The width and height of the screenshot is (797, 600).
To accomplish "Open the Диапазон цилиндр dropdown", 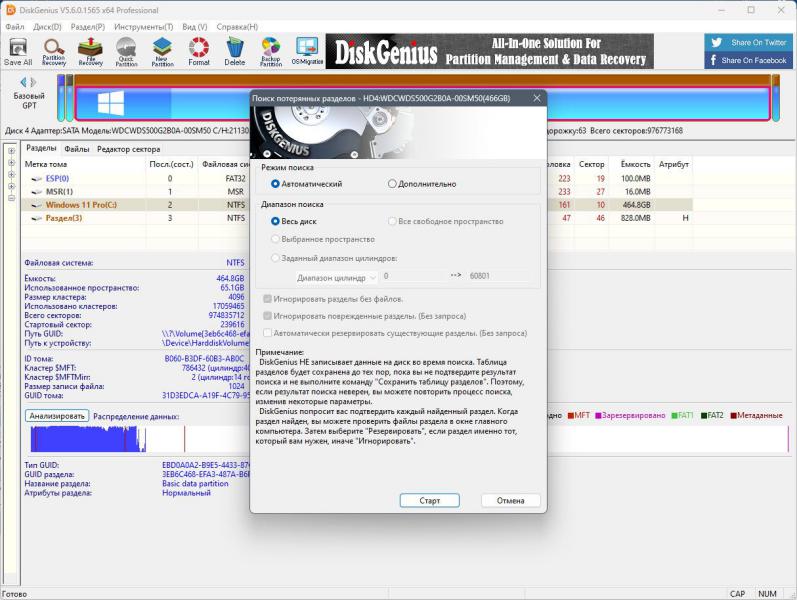I will click(x=335, y=278).
